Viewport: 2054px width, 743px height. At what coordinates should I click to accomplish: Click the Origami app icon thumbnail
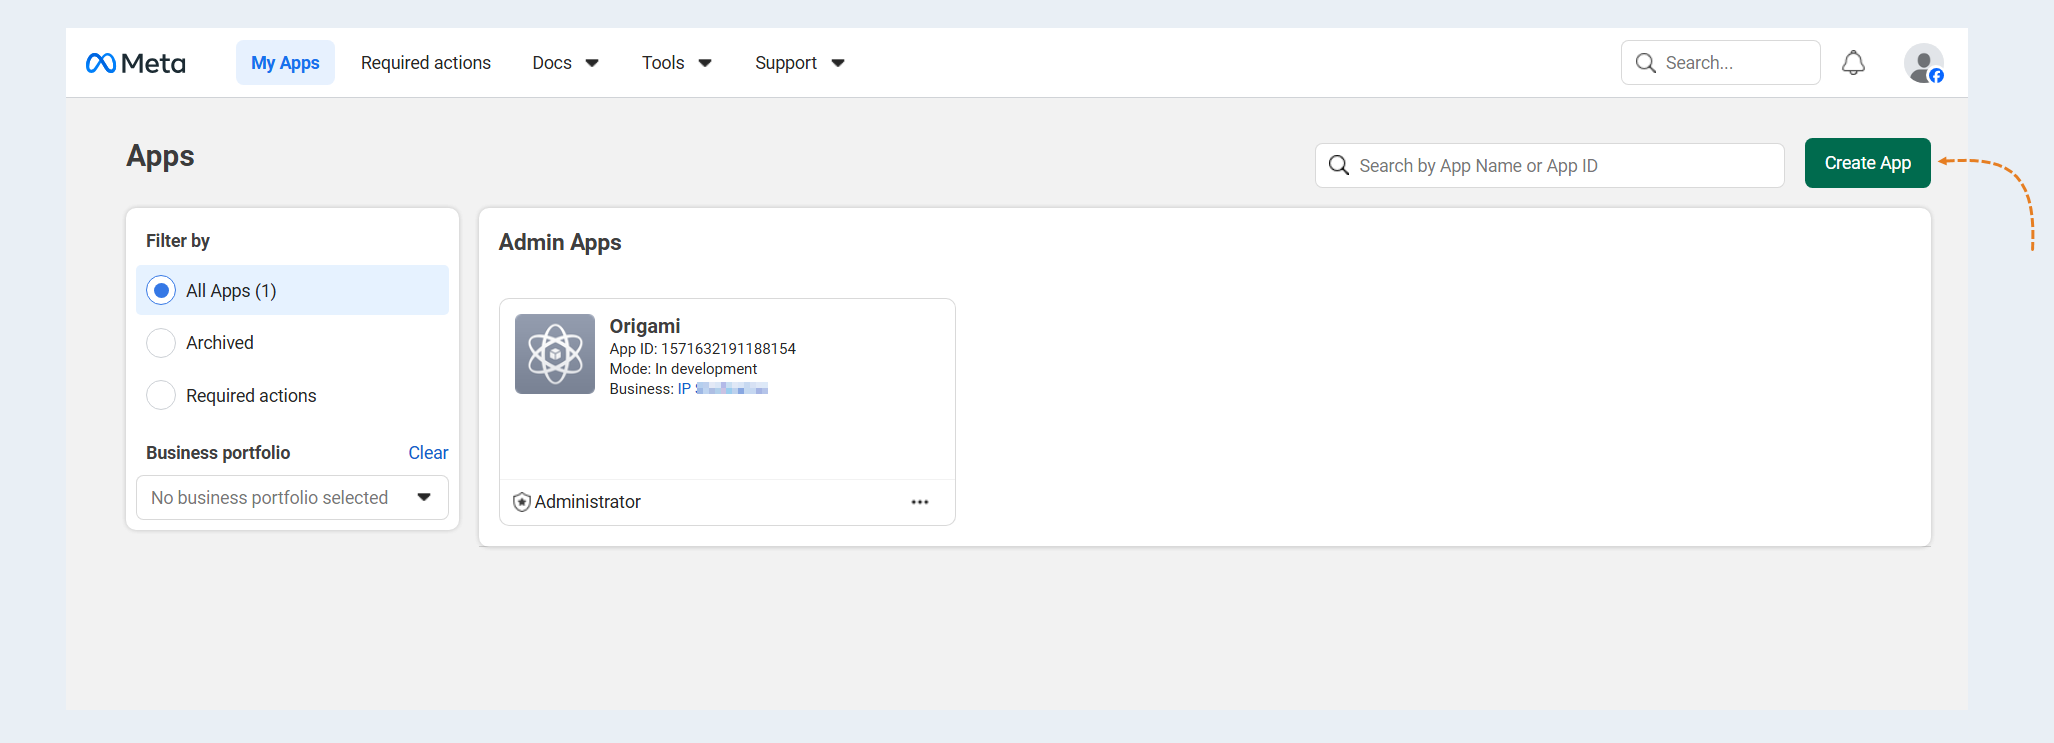click(x=555, y=354)
